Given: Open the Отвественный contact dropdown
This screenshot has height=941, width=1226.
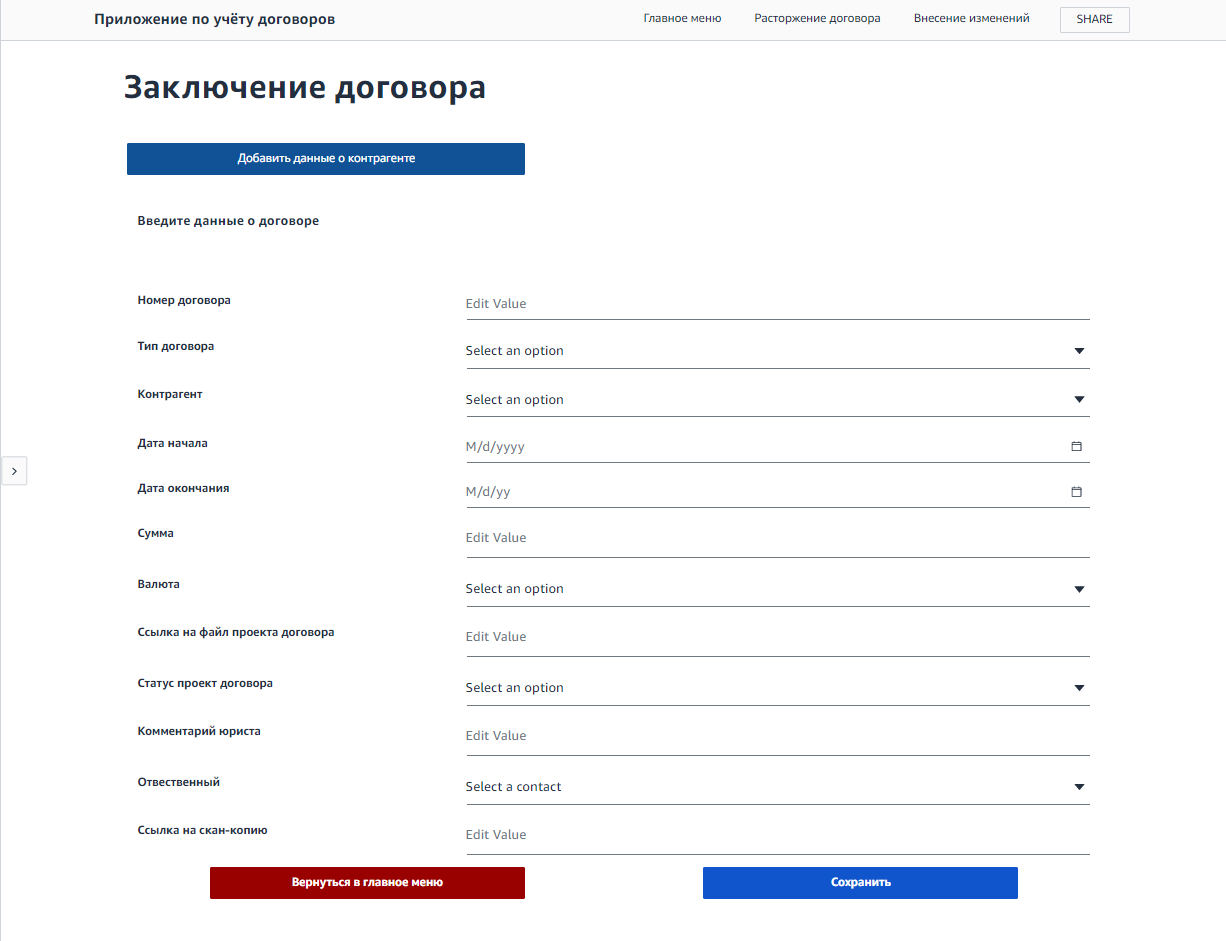Looking at the screenshot, I should 778,787.
